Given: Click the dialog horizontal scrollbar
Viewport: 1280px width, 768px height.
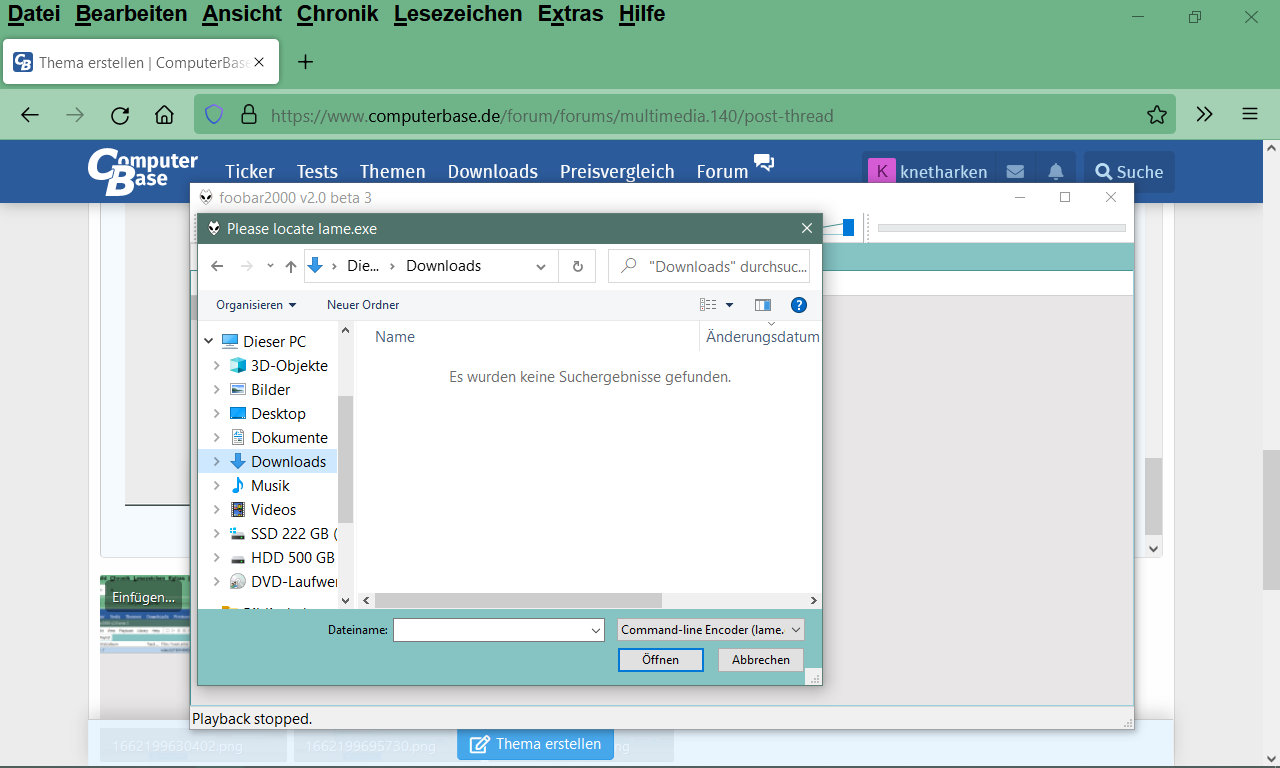Looking at the screenshot, I should (x=518, y=601).
